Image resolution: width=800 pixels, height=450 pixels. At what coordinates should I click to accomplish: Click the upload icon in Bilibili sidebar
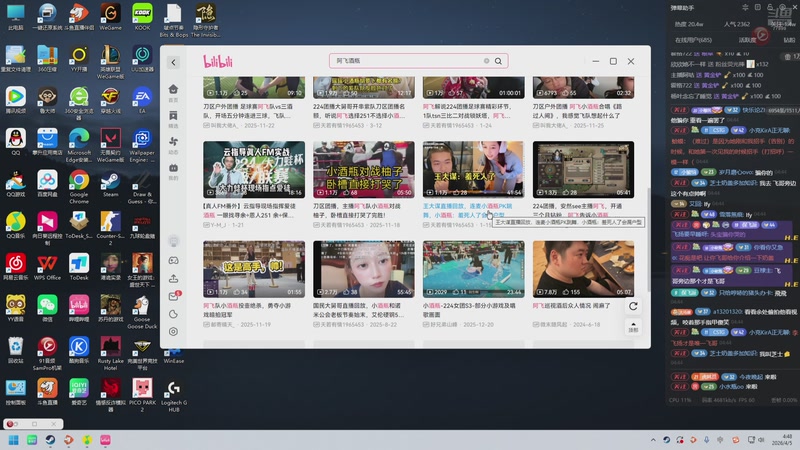coord(173,279)
